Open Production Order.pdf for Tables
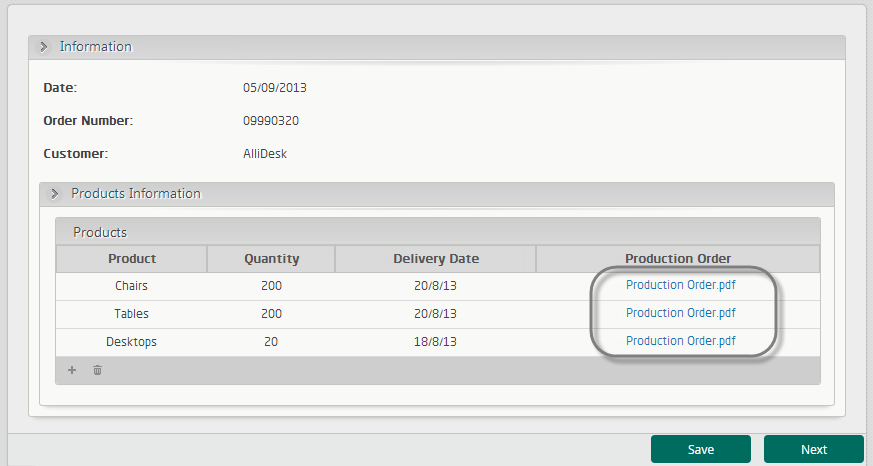 point(681,313)
